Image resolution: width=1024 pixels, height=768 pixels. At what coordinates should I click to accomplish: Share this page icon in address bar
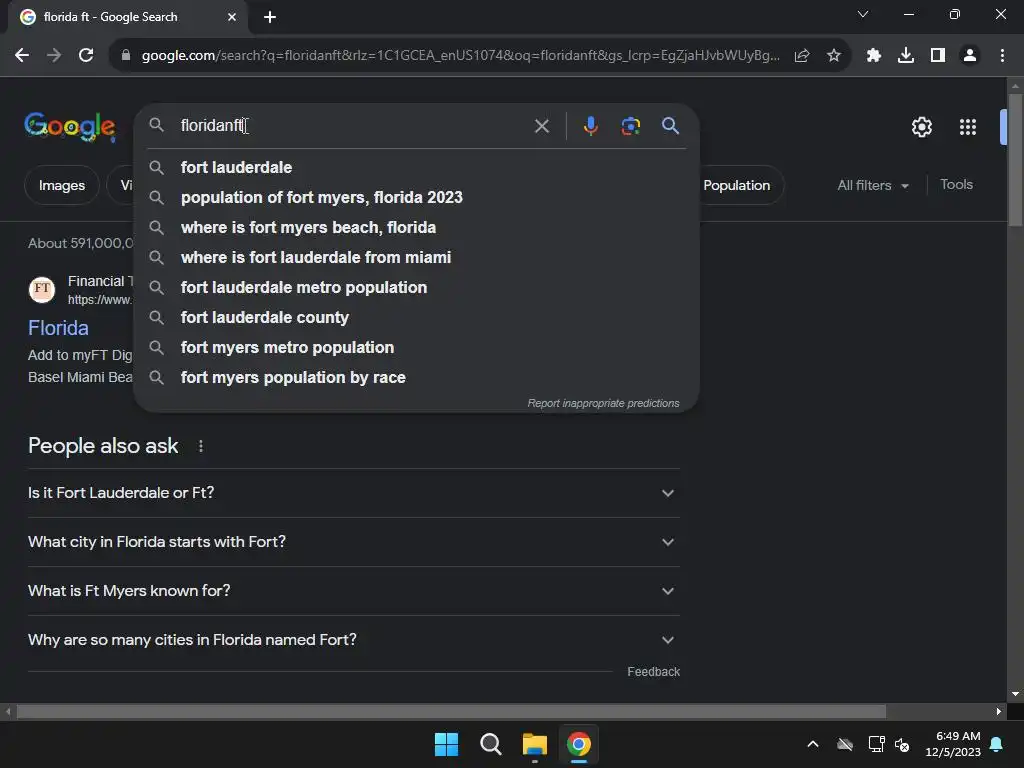tap(802, 56)
